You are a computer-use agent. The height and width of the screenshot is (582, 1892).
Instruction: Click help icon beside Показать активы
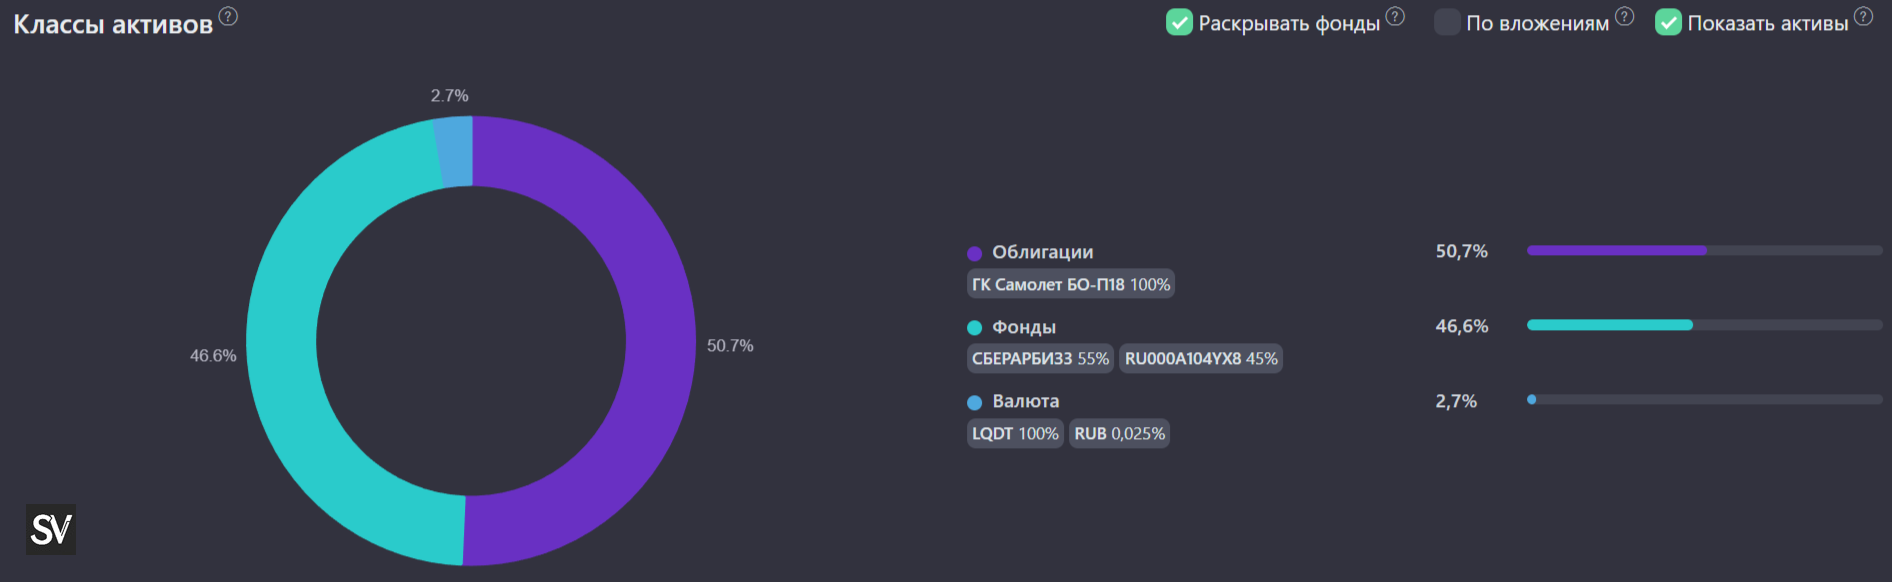click(1863, 16)
